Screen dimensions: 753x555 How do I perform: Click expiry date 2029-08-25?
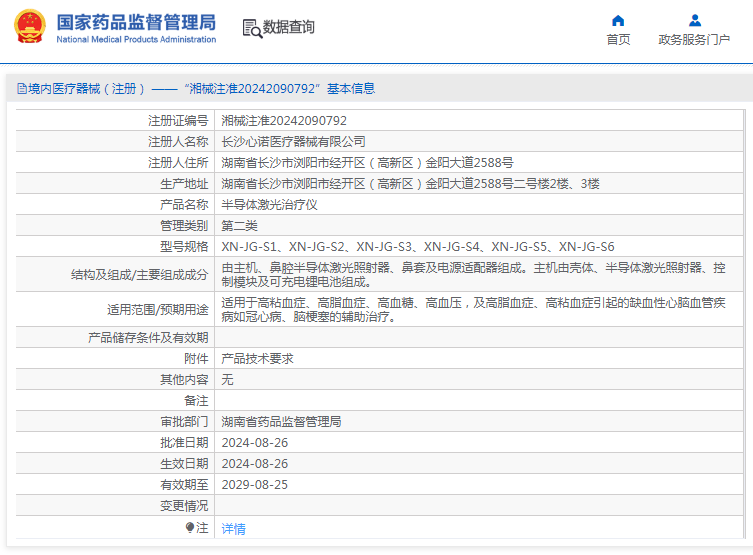pyautogui.click(x=255, y=485)
